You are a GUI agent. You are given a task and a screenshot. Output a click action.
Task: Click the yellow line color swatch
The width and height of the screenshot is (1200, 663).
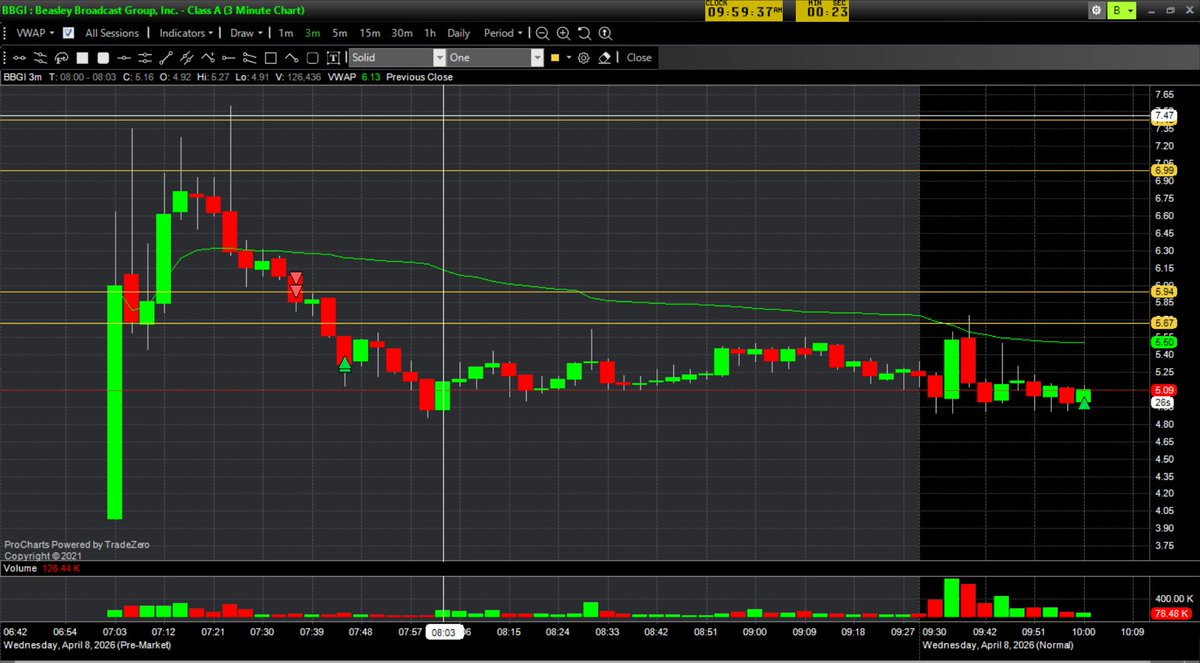[x=553, y=58]
